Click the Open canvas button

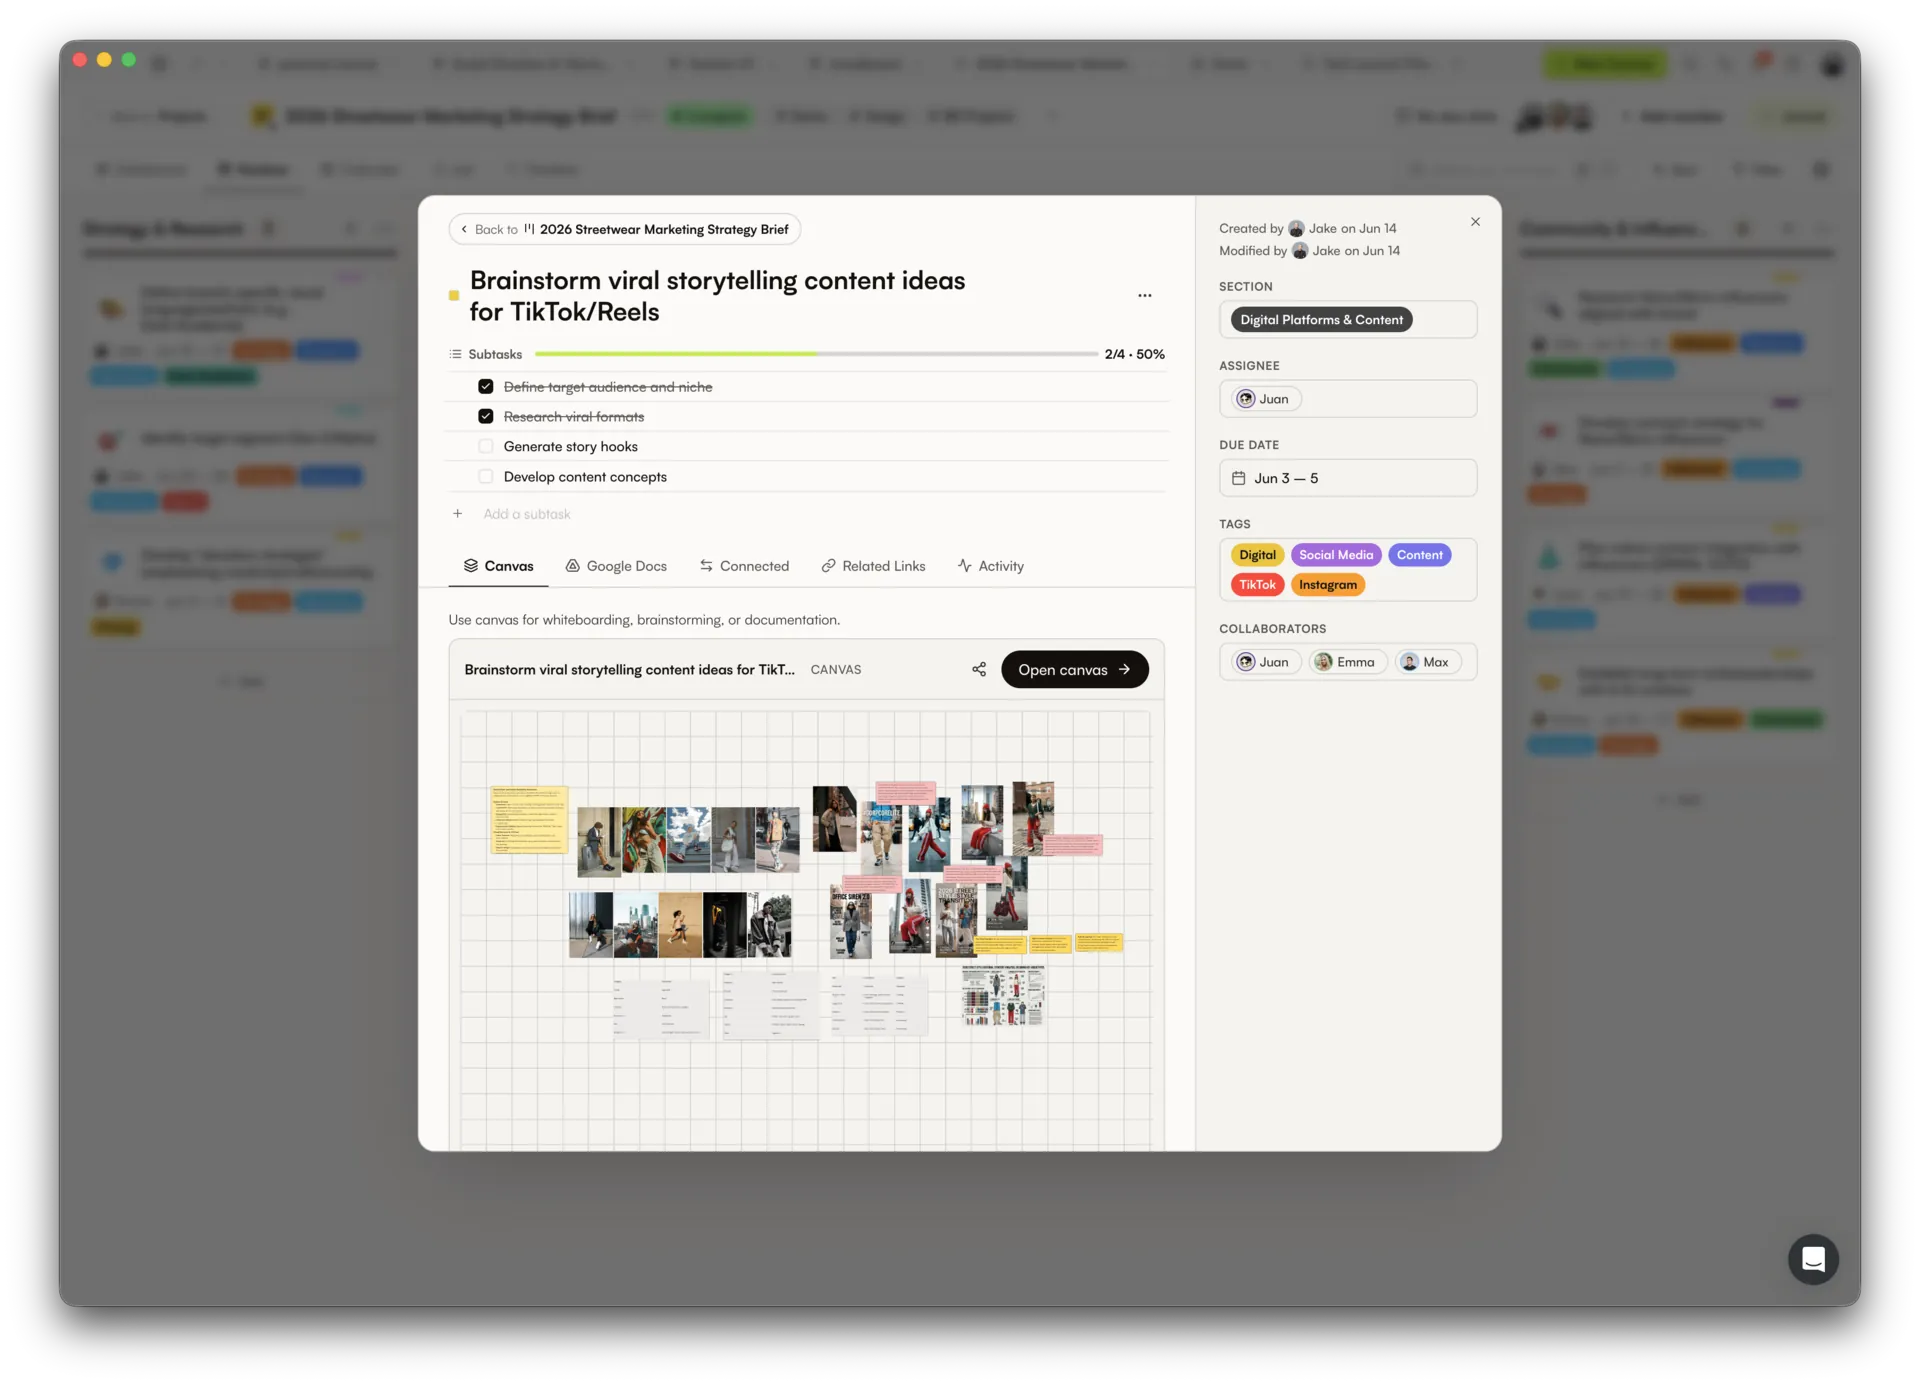pyautogui.click(x=1074, y=670)
